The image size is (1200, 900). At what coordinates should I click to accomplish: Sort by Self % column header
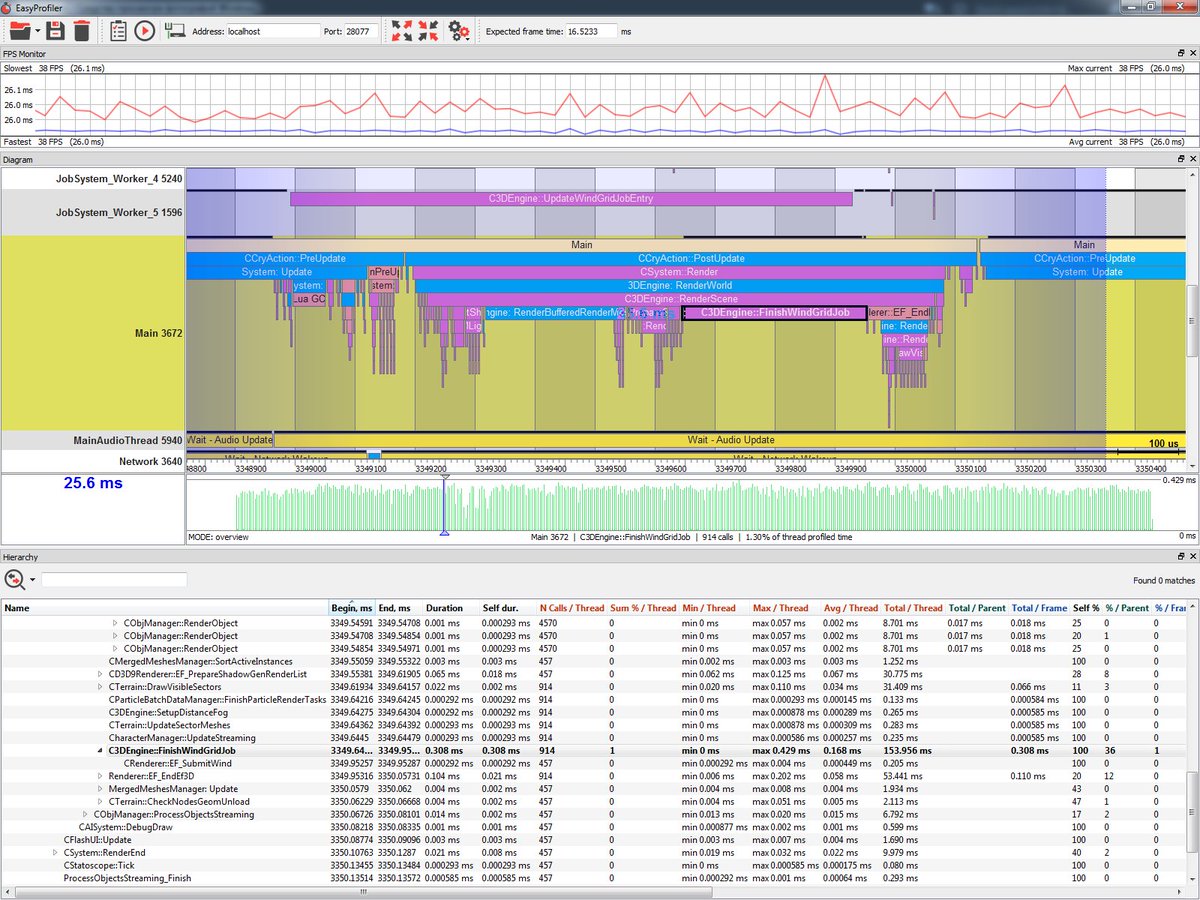[1085, 608]
